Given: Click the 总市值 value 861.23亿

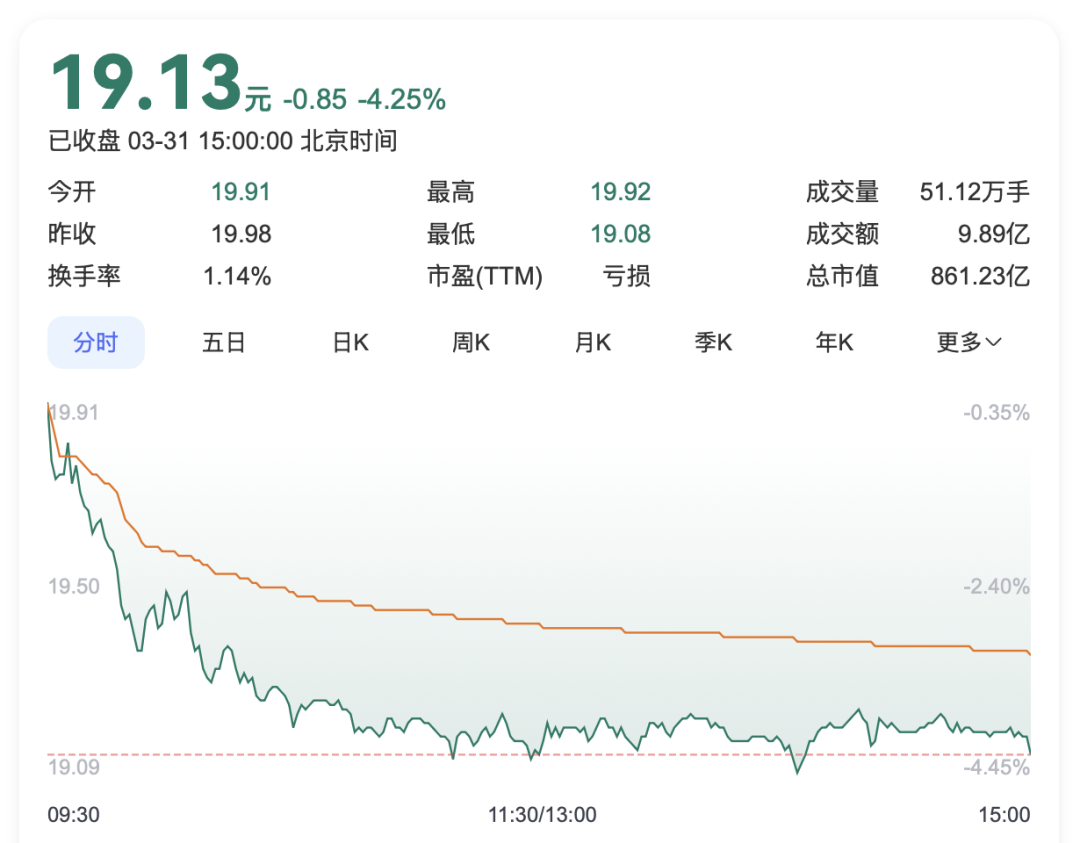Looking at the screenshot, I should coord(979,277).
